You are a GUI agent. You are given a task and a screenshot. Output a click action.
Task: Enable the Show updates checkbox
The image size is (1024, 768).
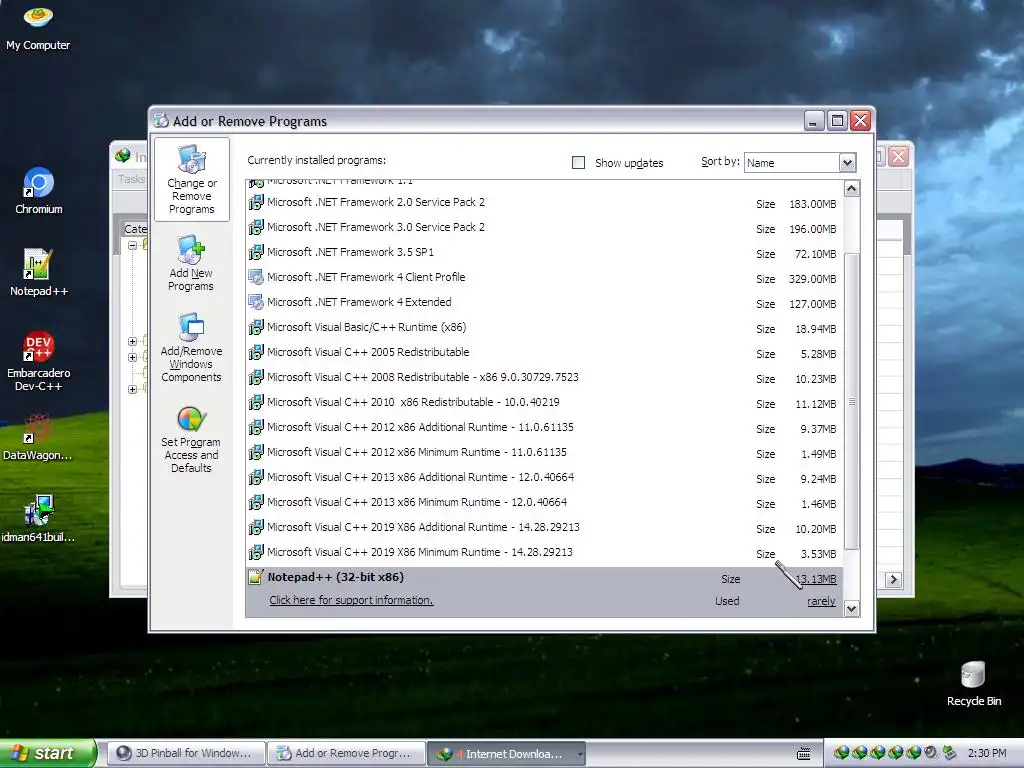pyautogui.click(x=579, y=163)
